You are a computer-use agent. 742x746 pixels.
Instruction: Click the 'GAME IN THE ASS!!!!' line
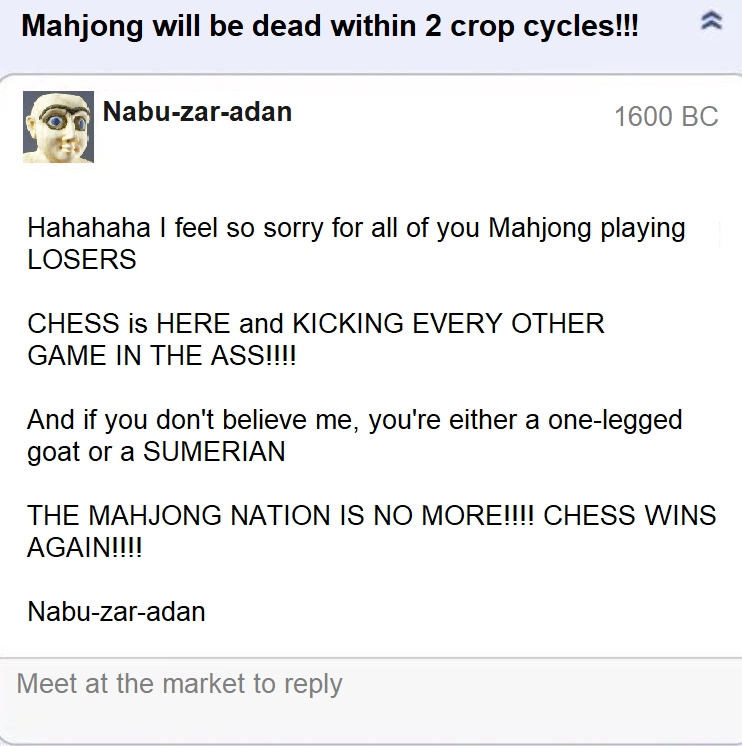tap(162, 356)
